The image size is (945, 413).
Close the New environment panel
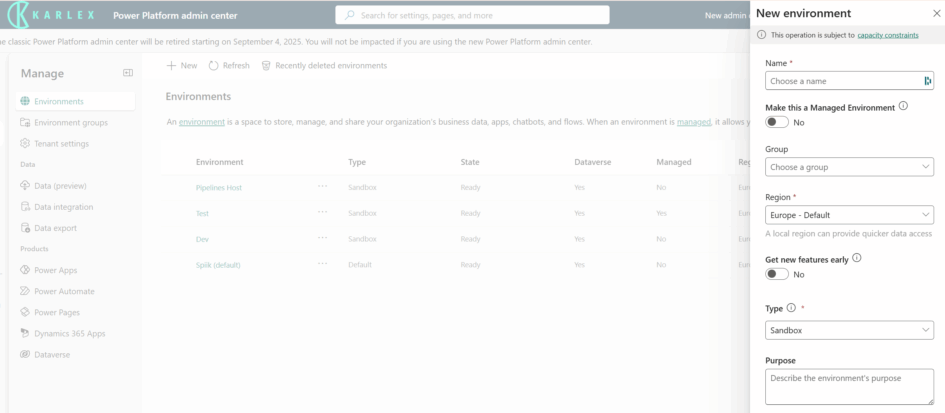pos(936,13)
